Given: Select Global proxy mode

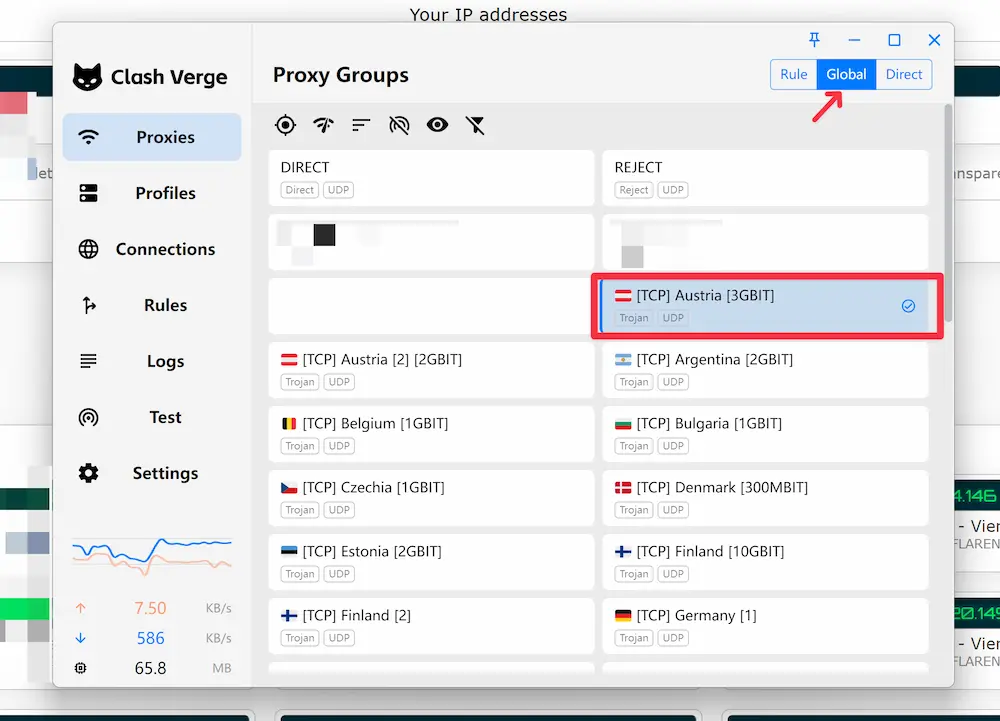Looking at the screenshot, I should (846, 75).
